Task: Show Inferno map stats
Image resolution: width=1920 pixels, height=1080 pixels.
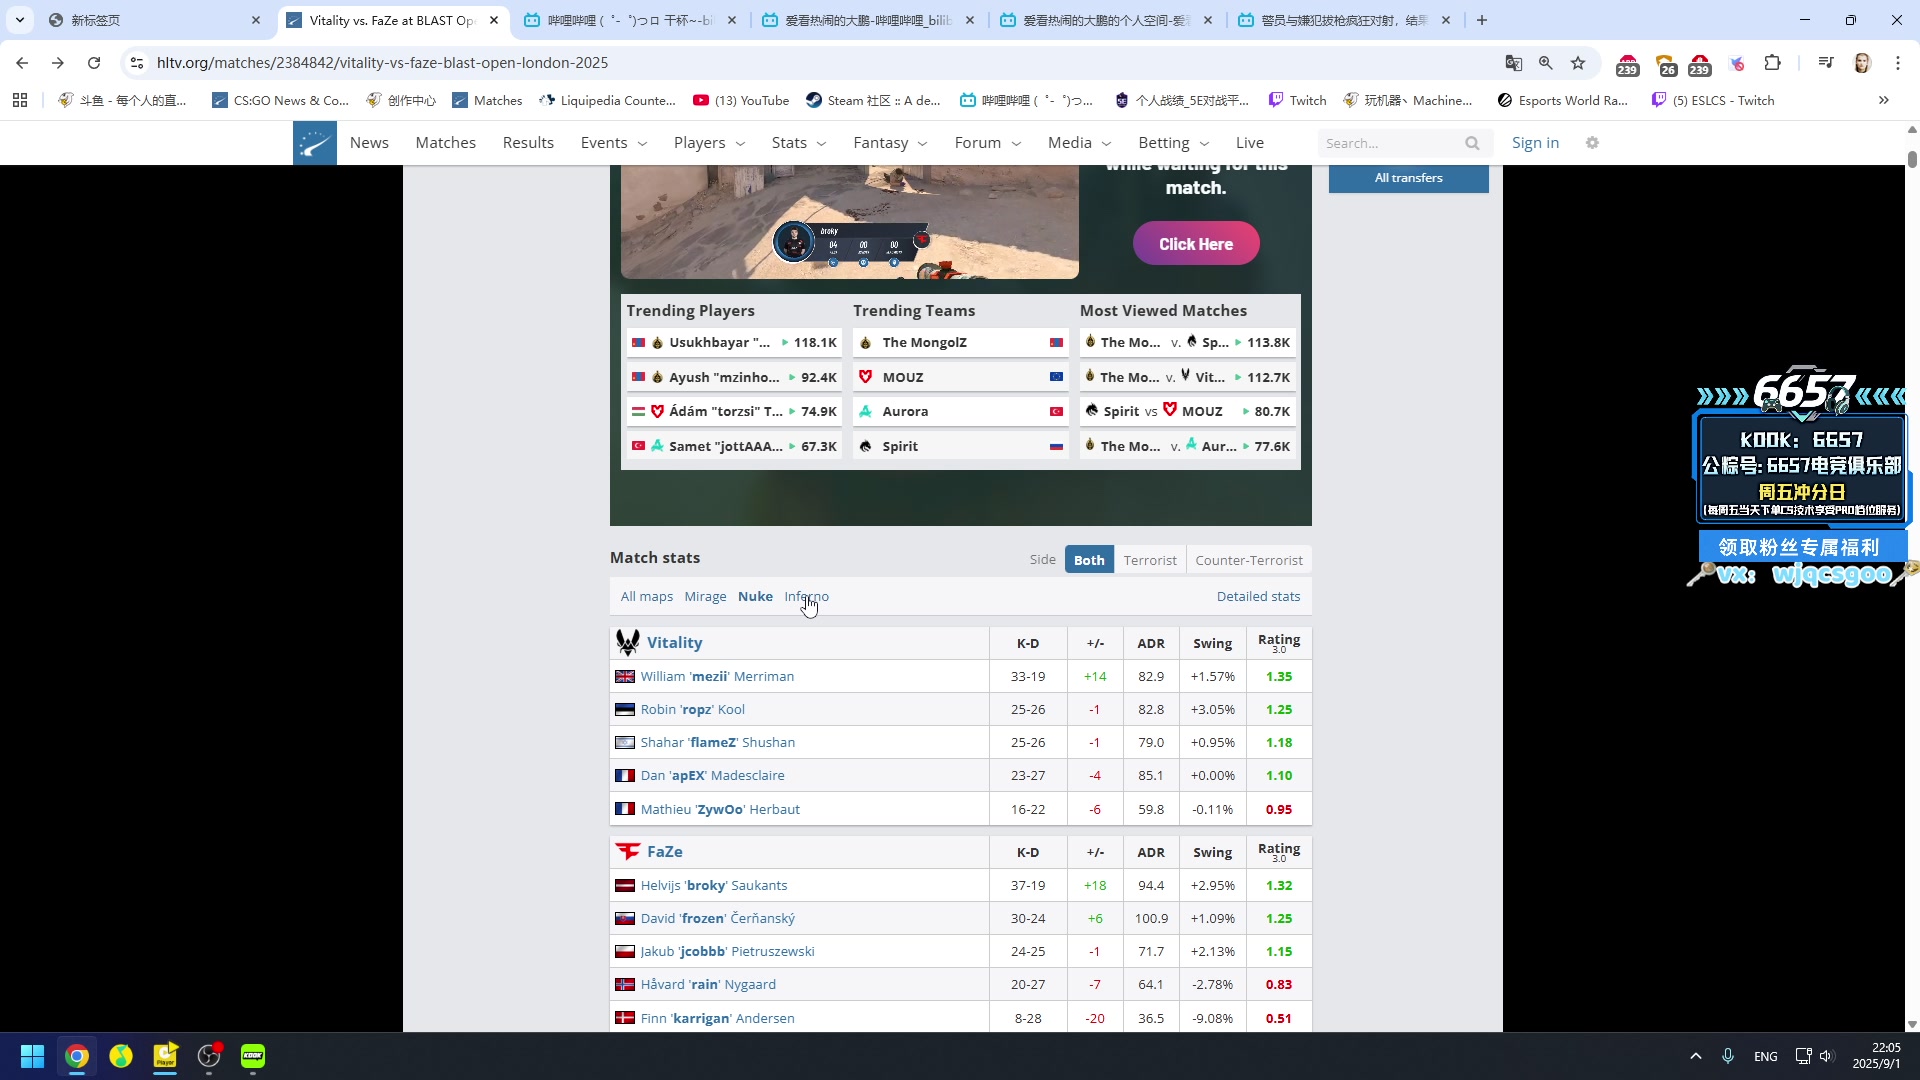Action: [x=806, y=596]
